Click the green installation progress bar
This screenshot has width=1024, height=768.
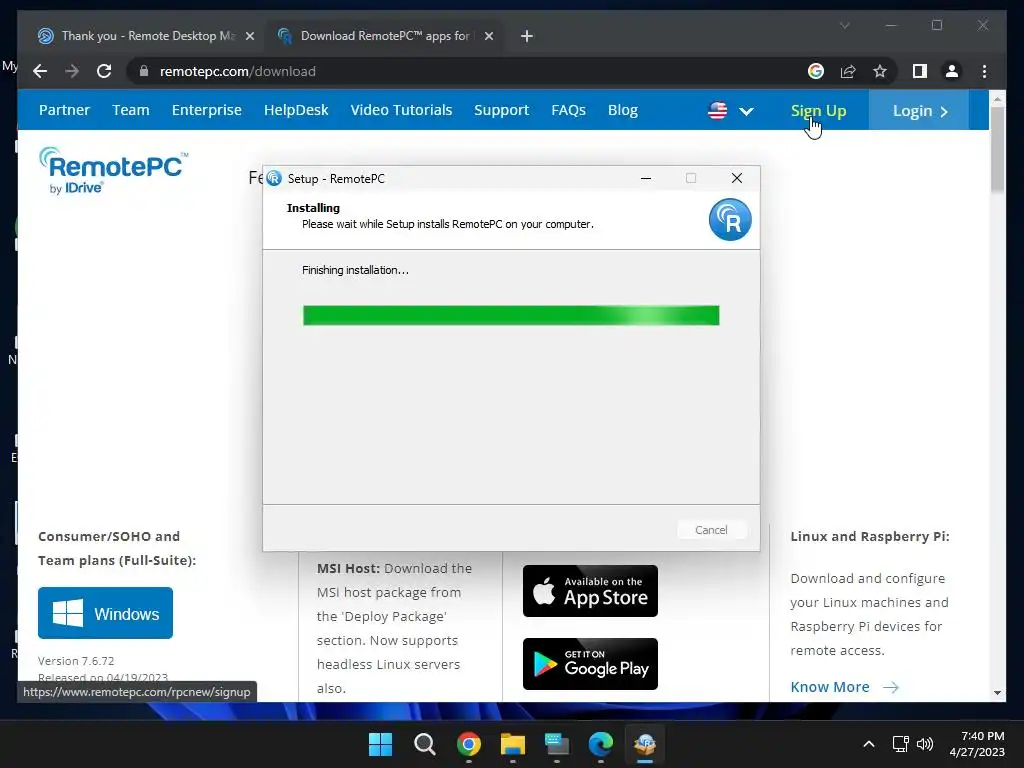tap(511, 315)
